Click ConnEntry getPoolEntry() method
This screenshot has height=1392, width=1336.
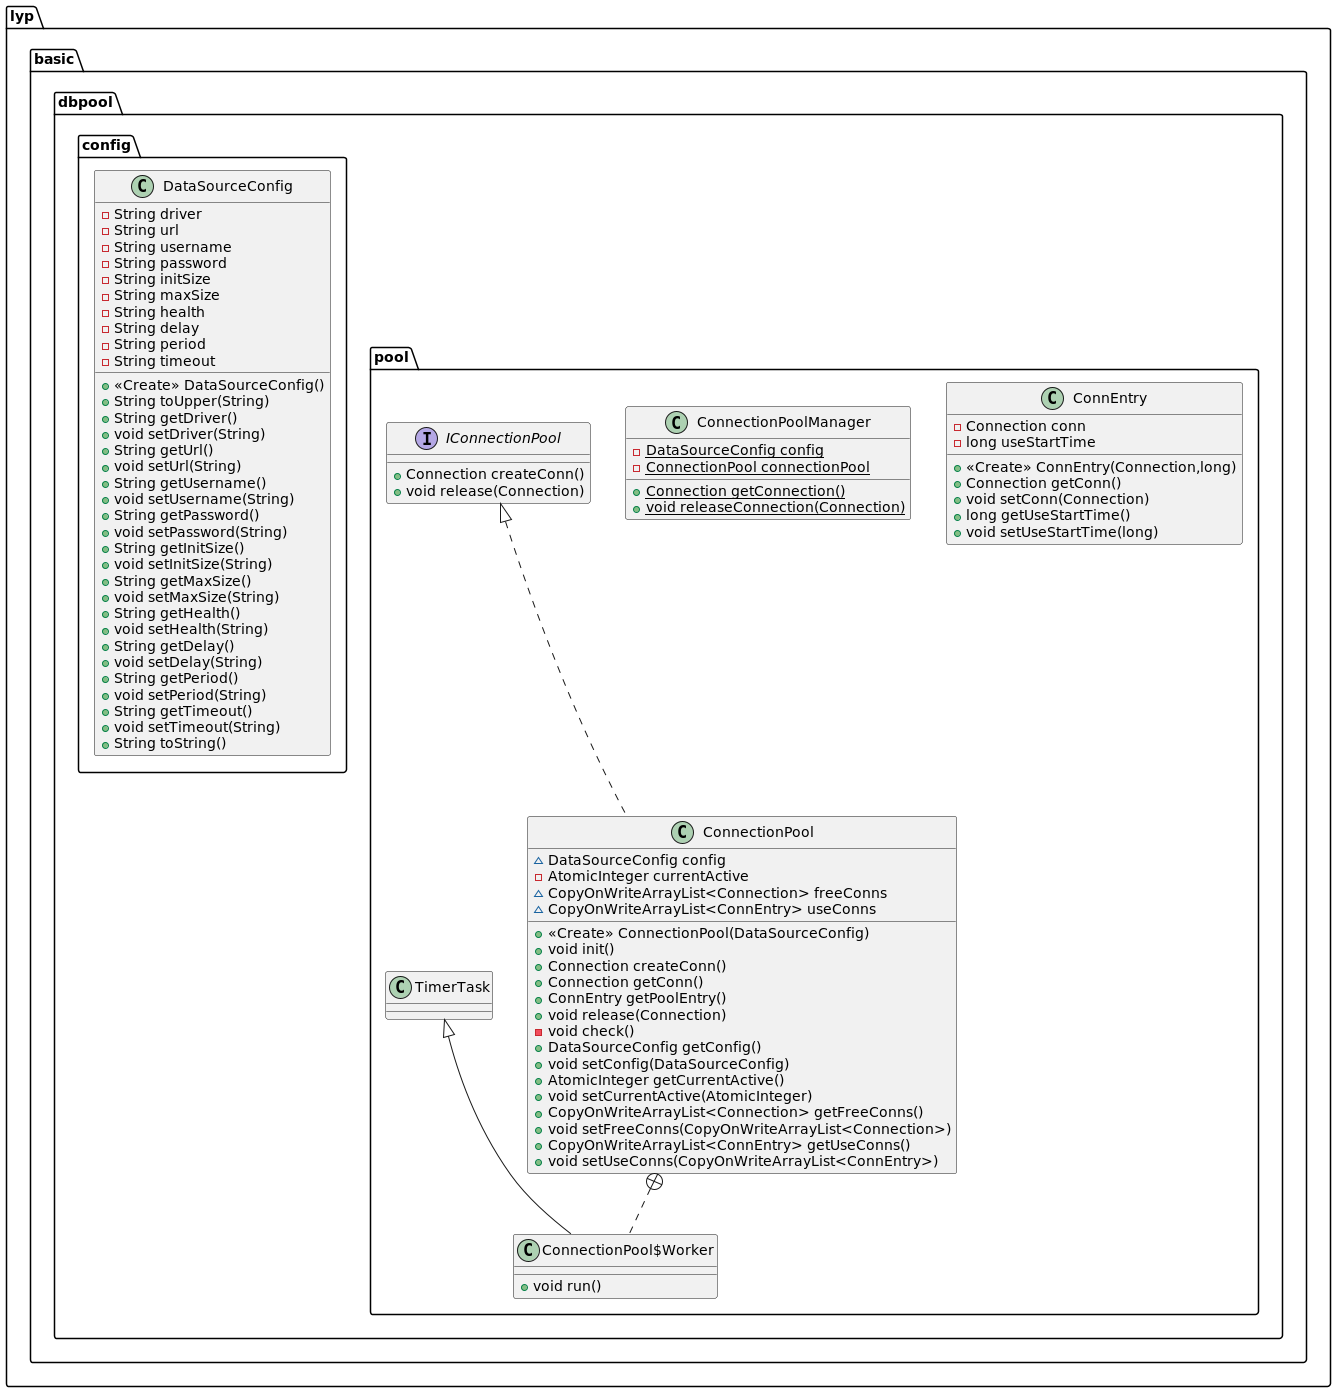point(637,998)
